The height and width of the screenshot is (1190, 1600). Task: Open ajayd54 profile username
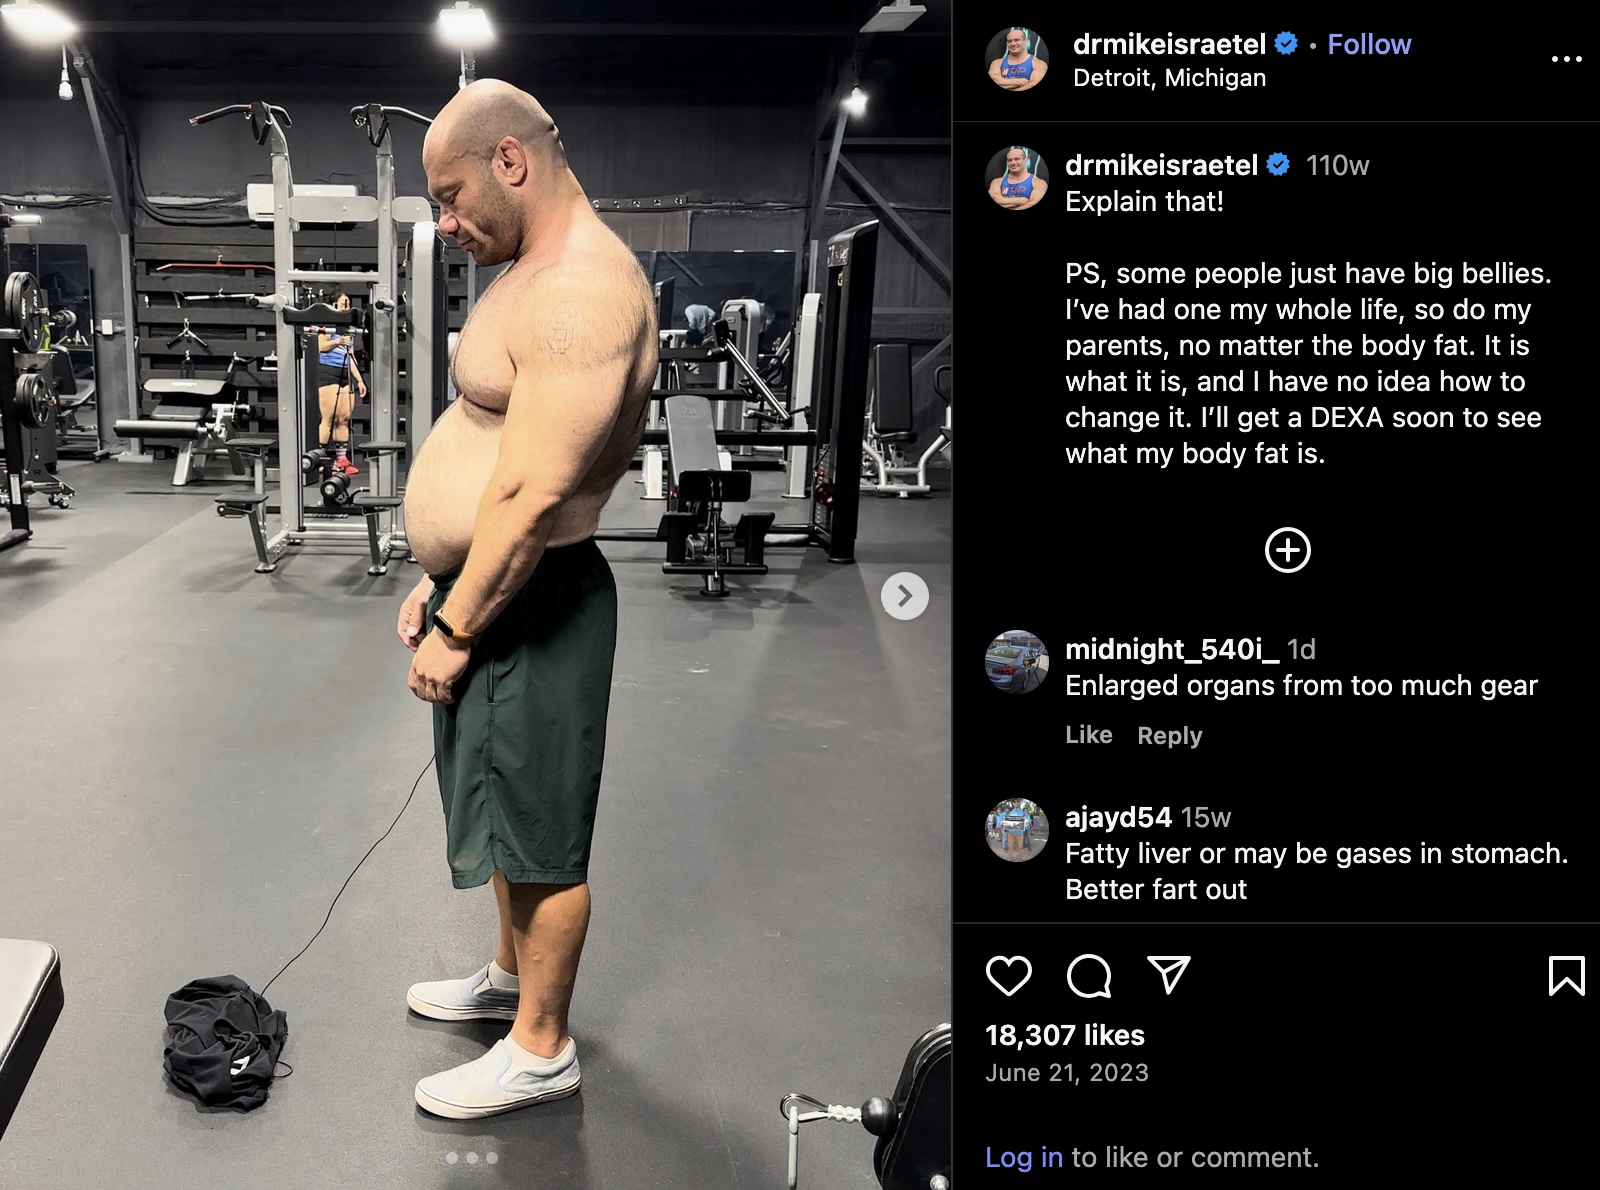click(x=1118, y=817)
